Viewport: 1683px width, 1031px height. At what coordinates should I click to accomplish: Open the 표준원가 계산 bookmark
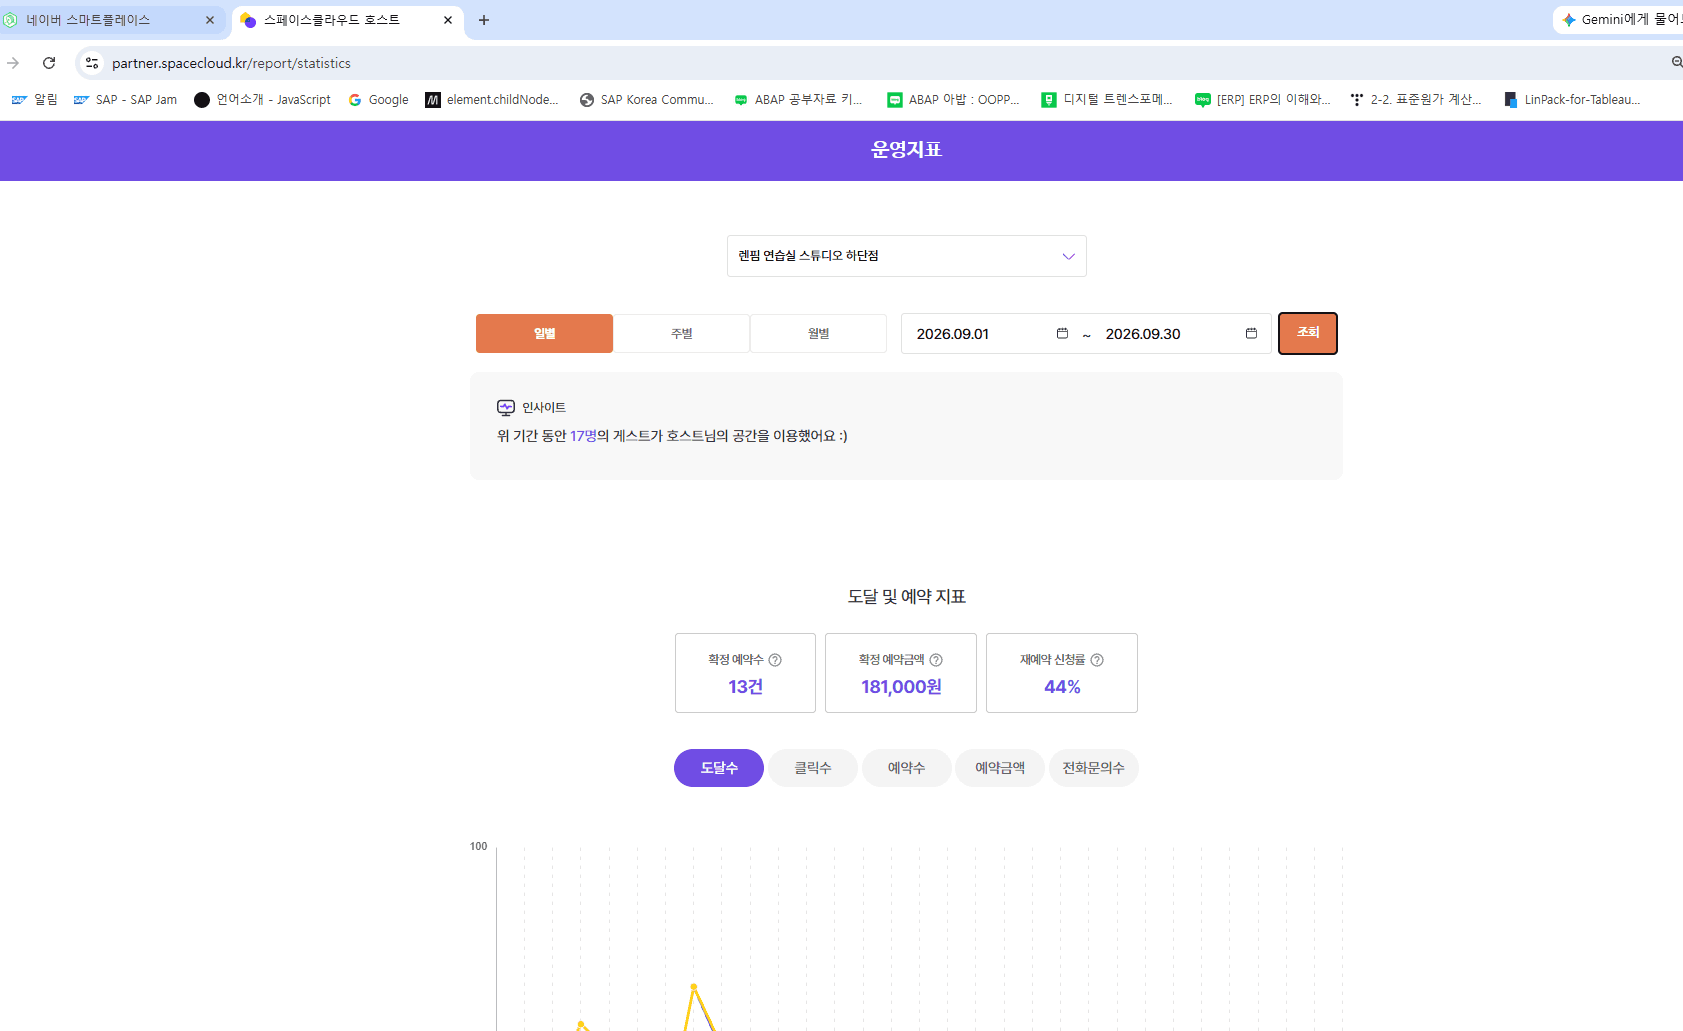click(1416, 100)
